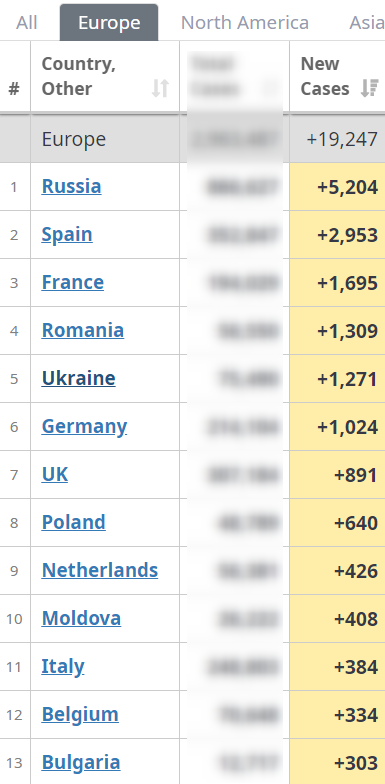Click the # column header
This screenshot has width=385, height=784.
[14, 88]
